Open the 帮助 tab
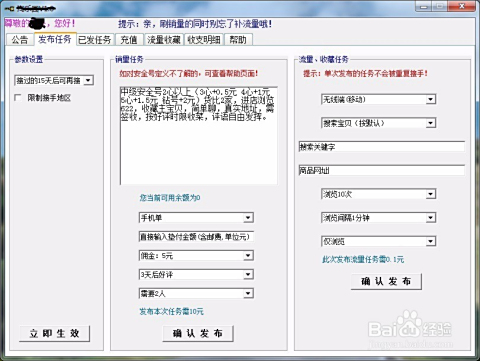480x361 pixels. click(238, 40)
